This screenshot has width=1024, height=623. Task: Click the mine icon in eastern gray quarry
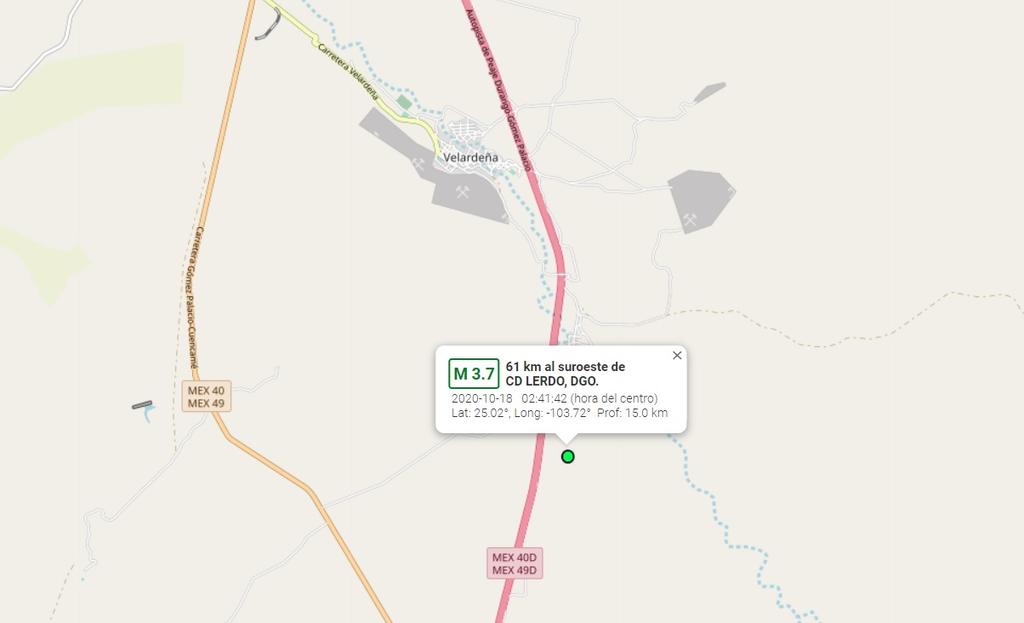[690, 219]
